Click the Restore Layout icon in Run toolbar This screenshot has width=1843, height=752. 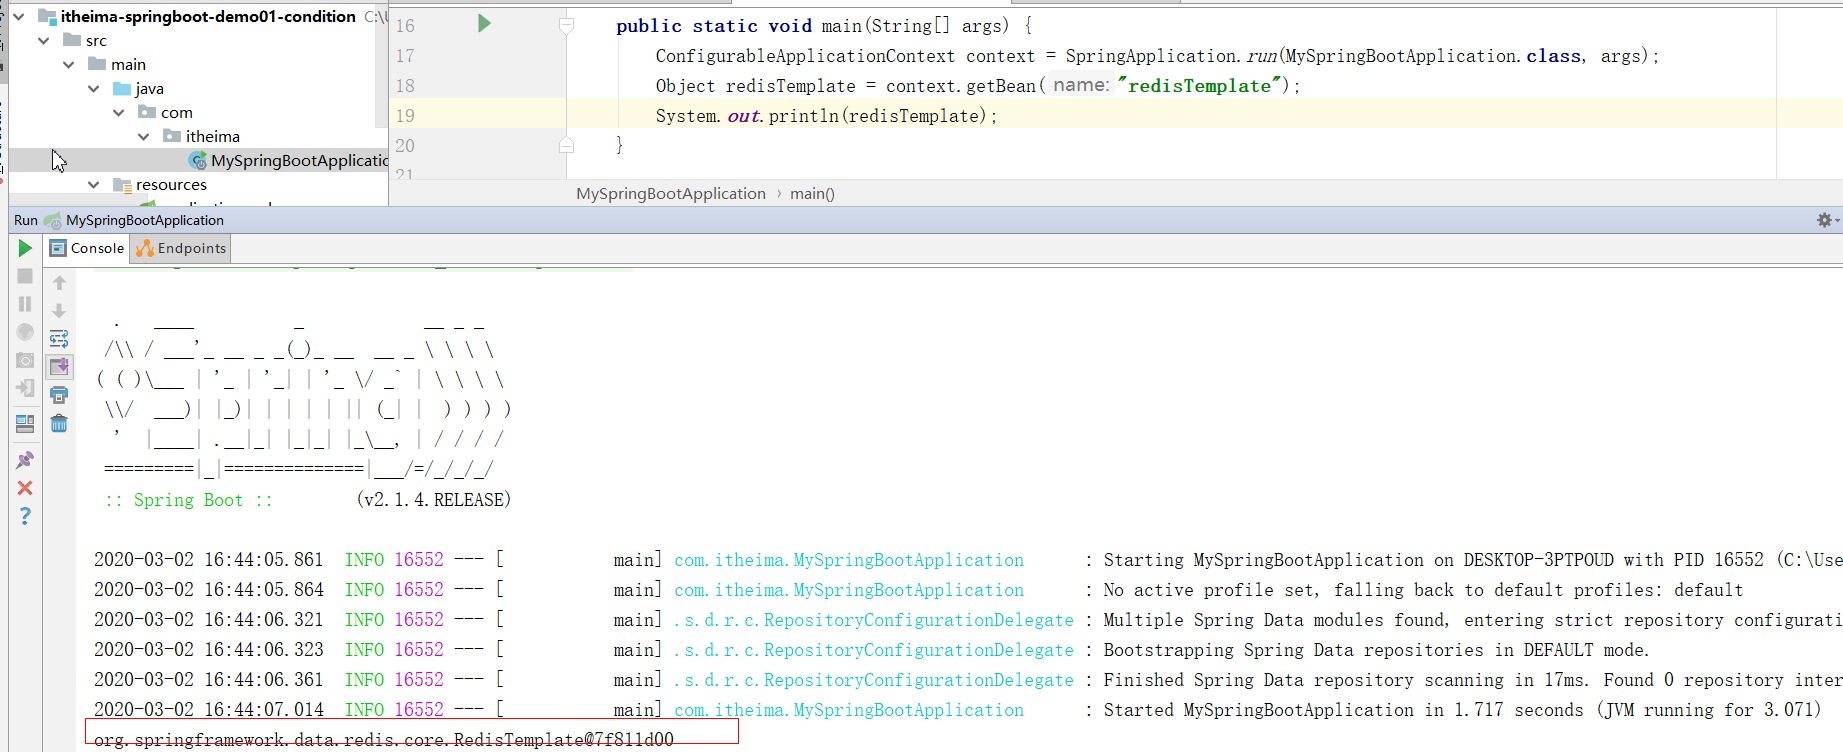tap(25, 424)
